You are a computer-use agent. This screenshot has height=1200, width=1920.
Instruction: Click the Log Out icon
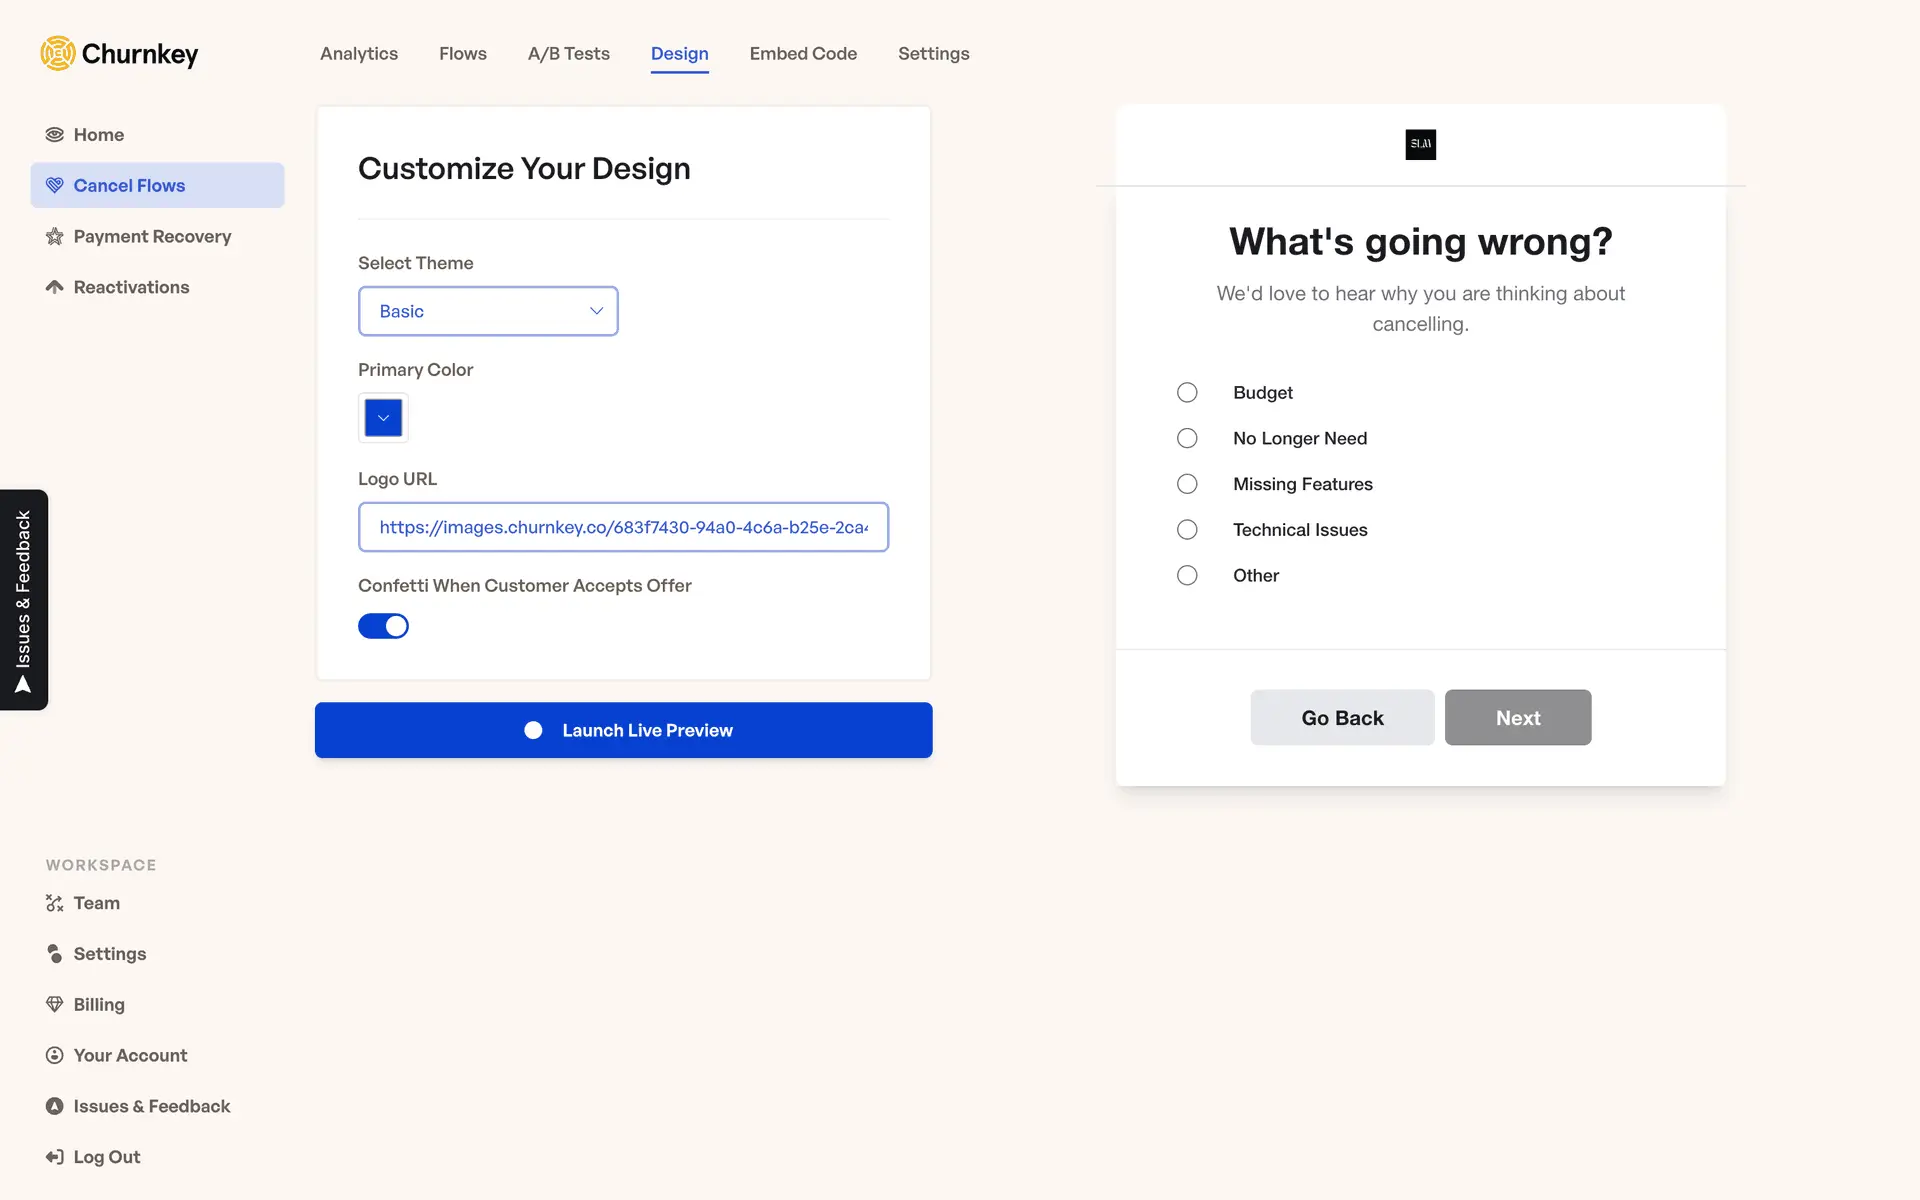(x=55, y=1157)
